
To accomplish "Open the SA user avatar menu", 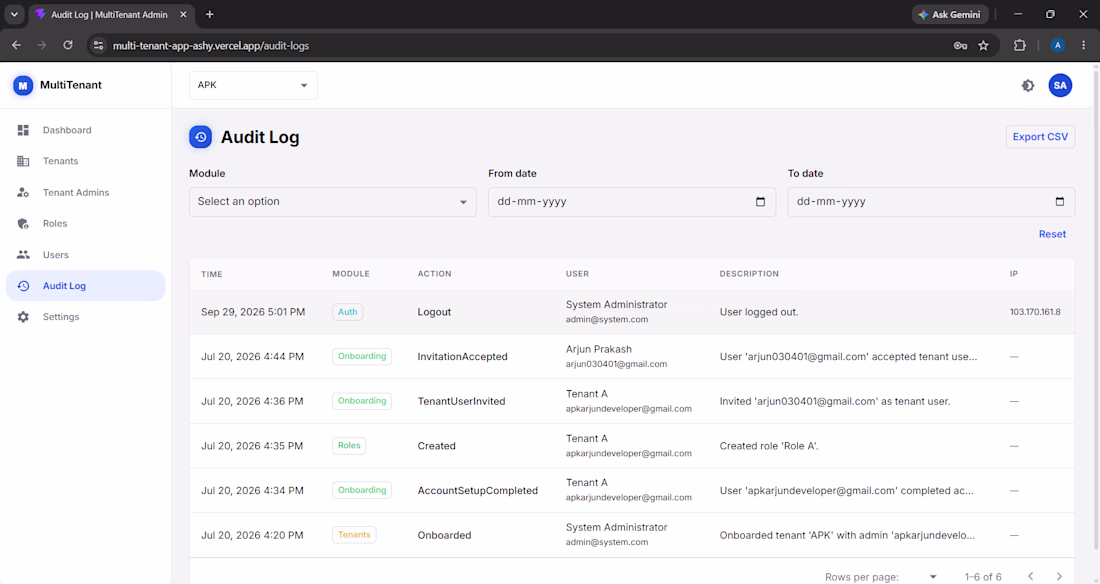I will (x=1060, y=86).
